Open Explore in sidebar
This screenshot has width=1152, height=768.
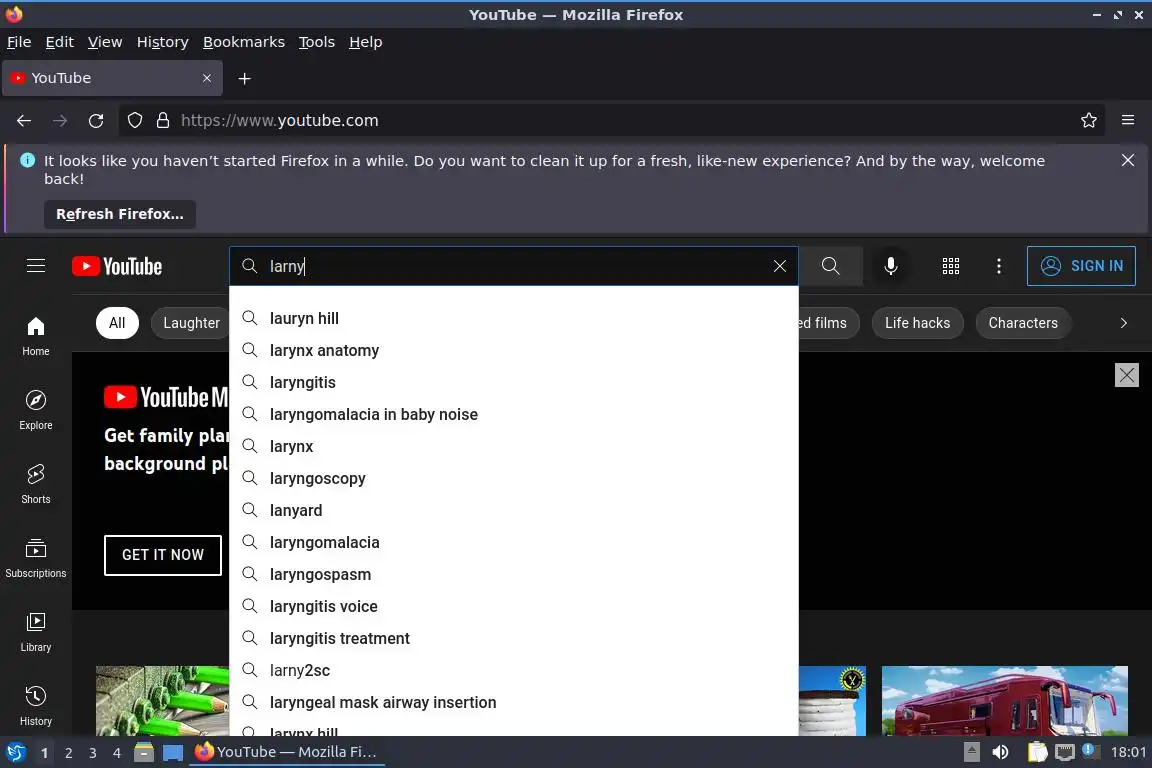(x=36, y=410)
